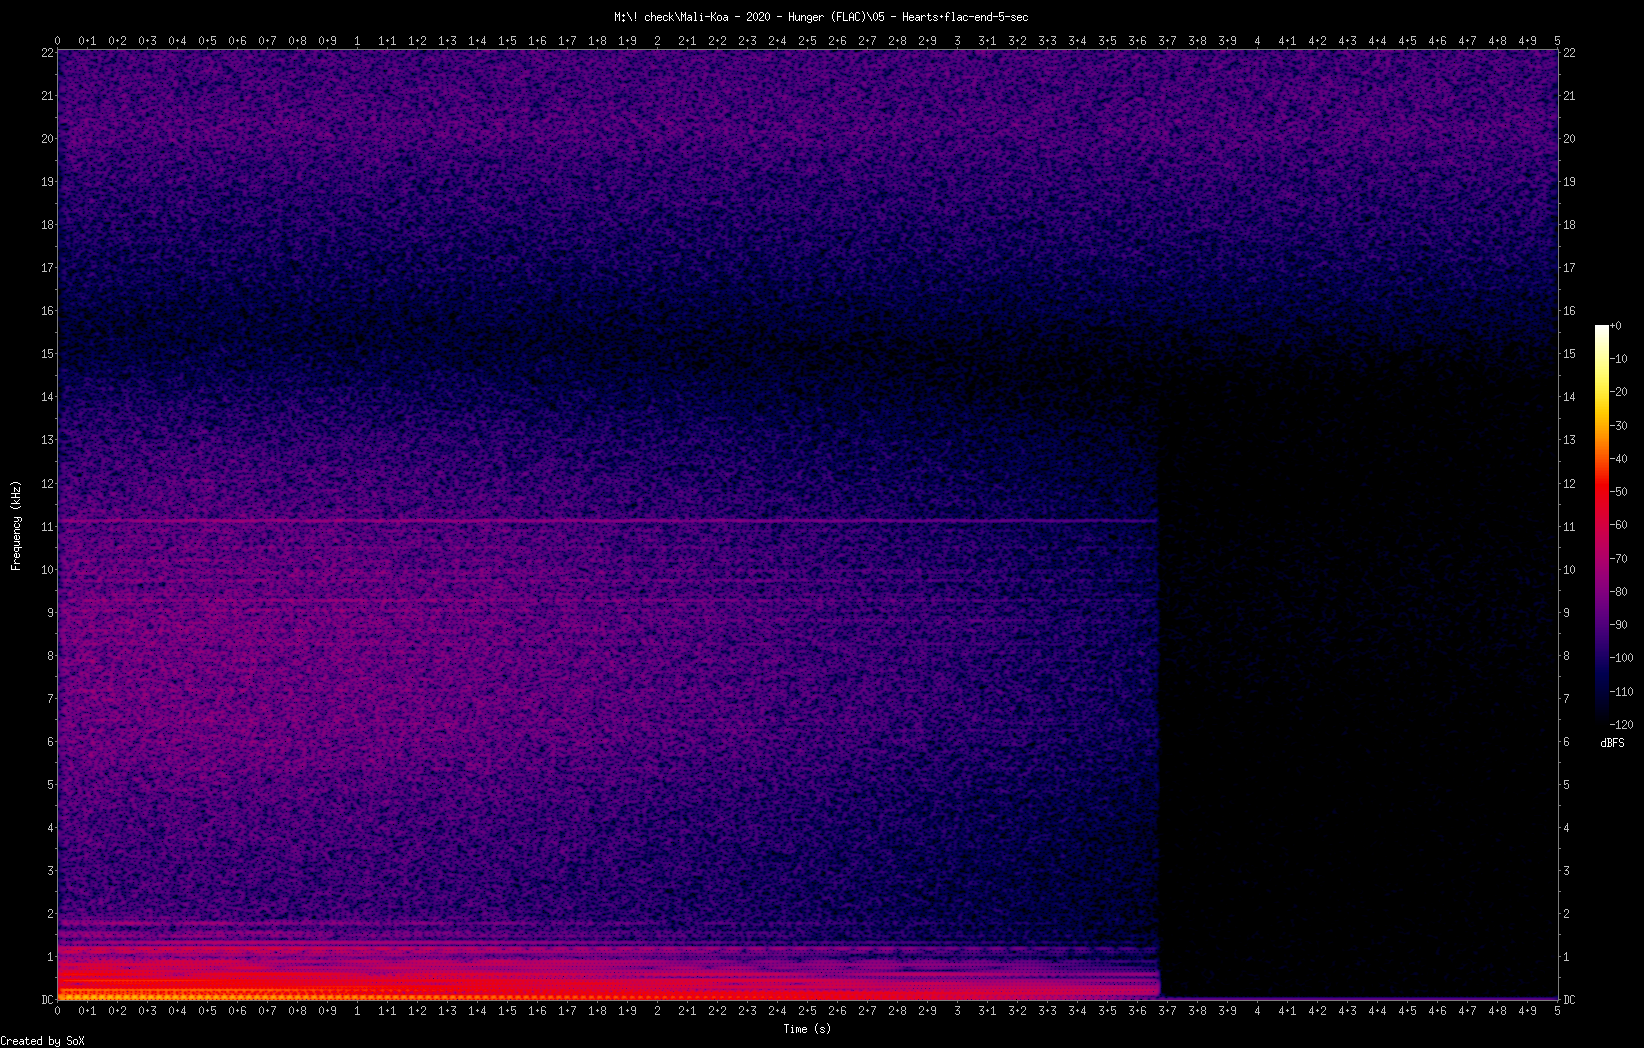Click the "dBFS" legend label

1612,743
